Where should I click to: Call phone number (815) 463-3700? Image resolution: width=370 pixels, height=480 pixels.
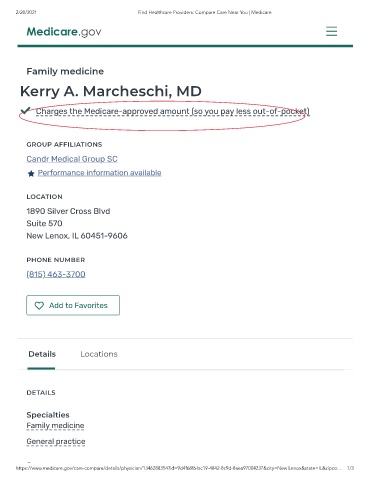tap(56, 274)
